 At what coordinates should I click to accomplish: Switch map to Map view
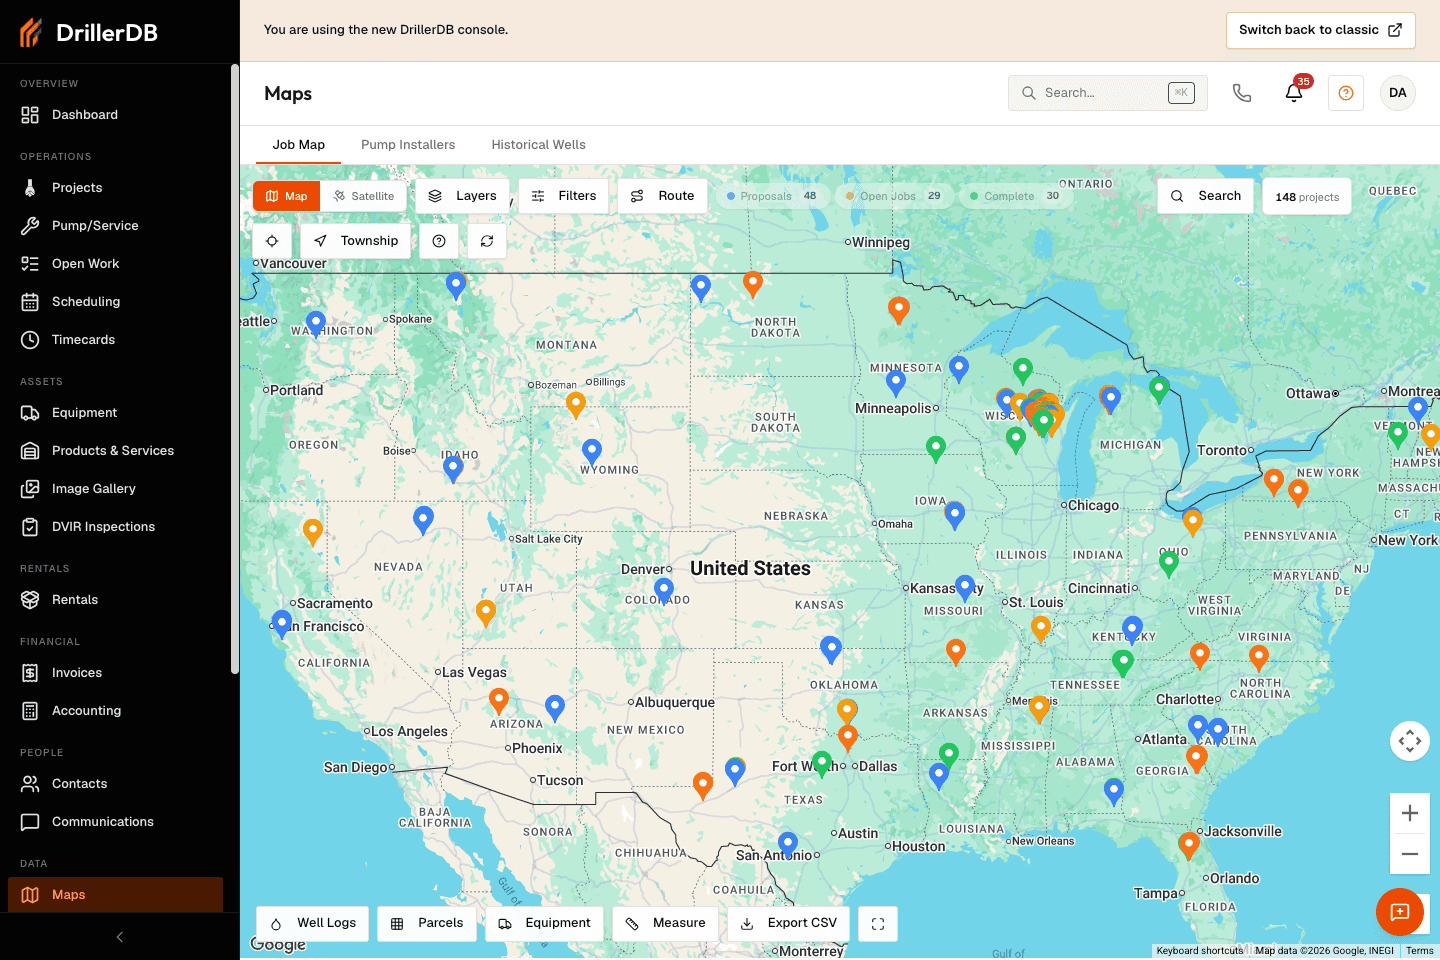(x=286, y=196)
